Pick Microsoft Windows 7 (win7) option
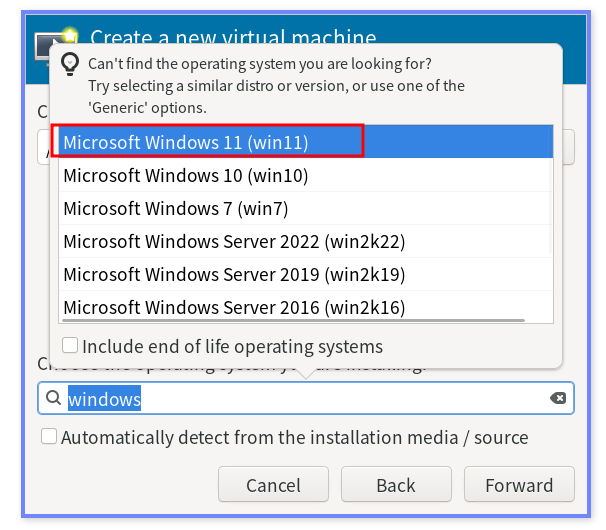Image resolution: width=606 pixels, height=530 pixels. click(x=178, y=209)
